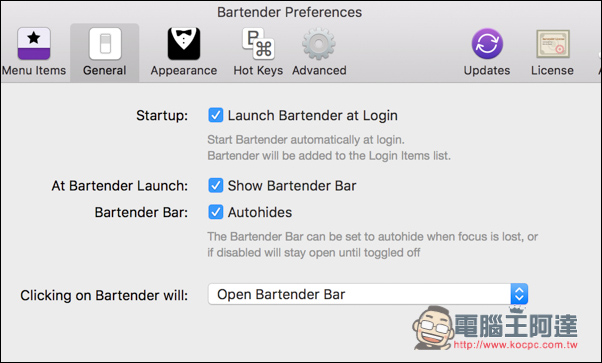This screenshot has width=602, height=363.
Task: Click the At Bartender Launch: label
Action: (120, 186)
